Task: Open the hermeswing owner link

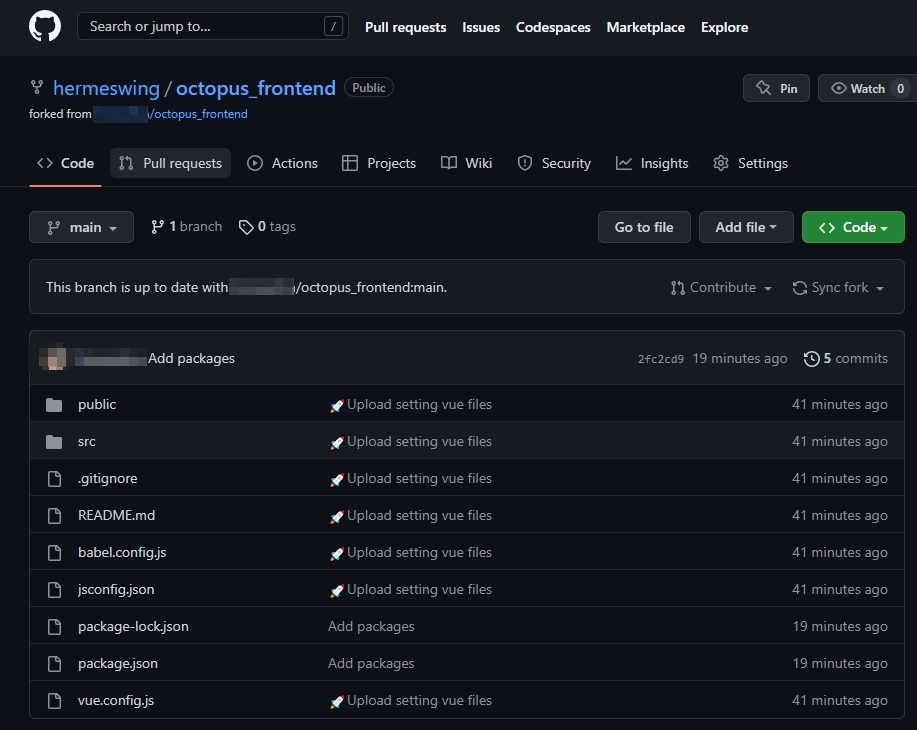Action: [x=106, y=88]
